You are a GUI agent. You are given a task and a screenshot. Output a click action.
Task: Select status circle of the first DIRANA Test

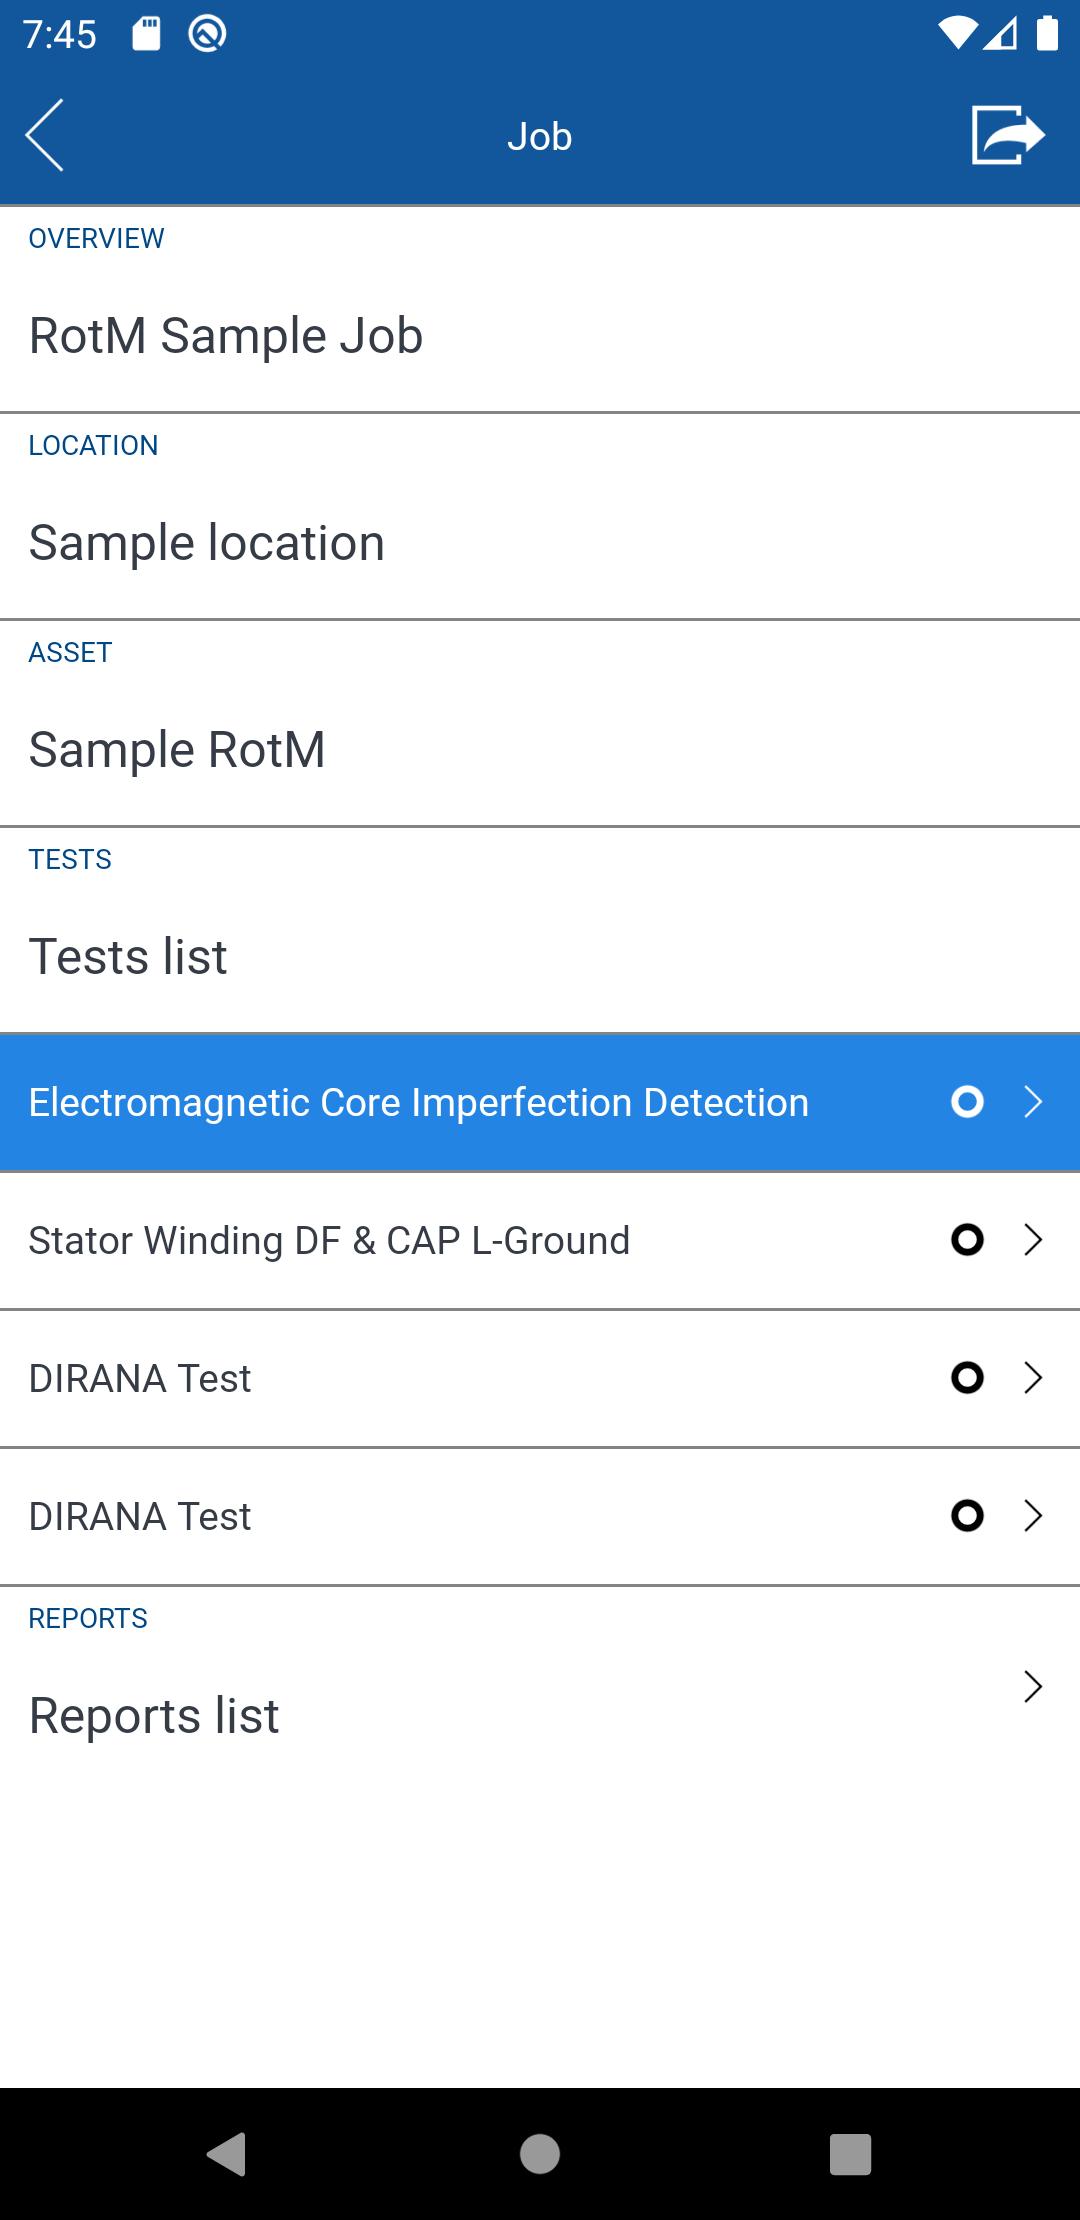tap(967, 1378)
